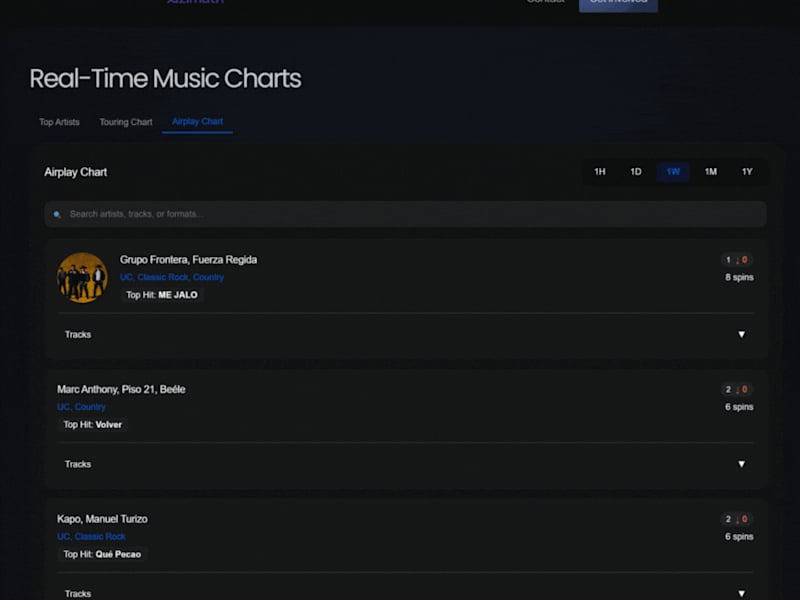Expand Tracks for Grupo Frontera card
This screenshot has width=800, height=600.
pos(405,335)
